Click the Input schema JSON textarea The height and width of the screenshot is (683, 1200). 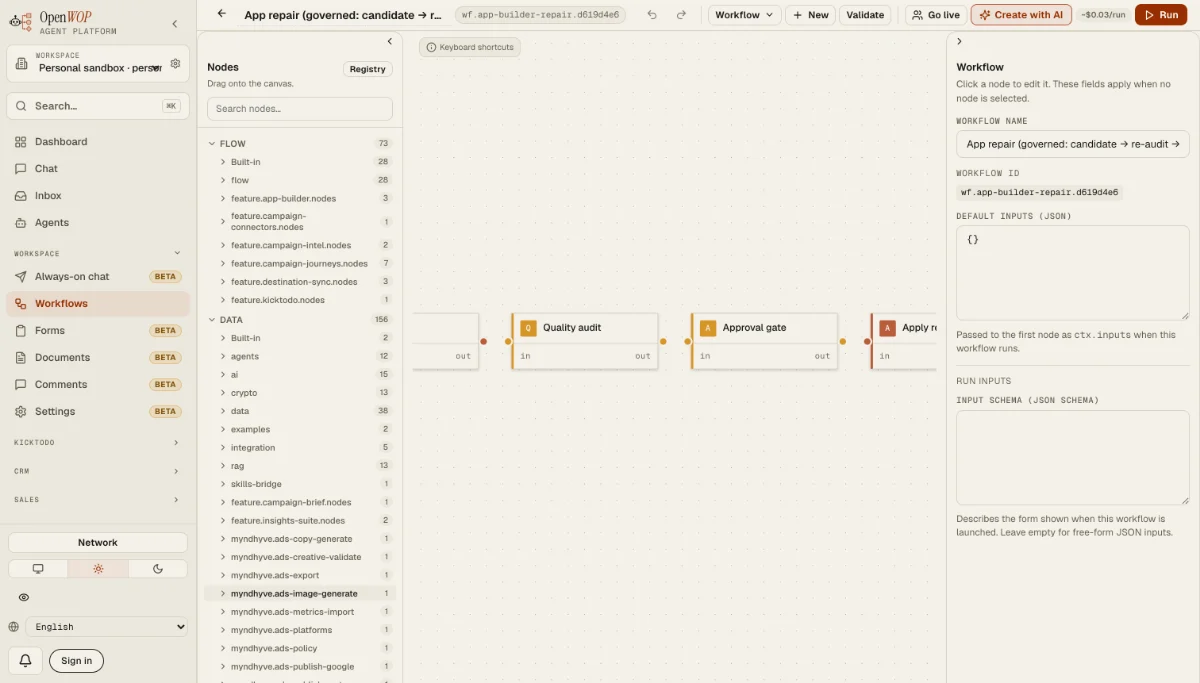coord(1073,458)
